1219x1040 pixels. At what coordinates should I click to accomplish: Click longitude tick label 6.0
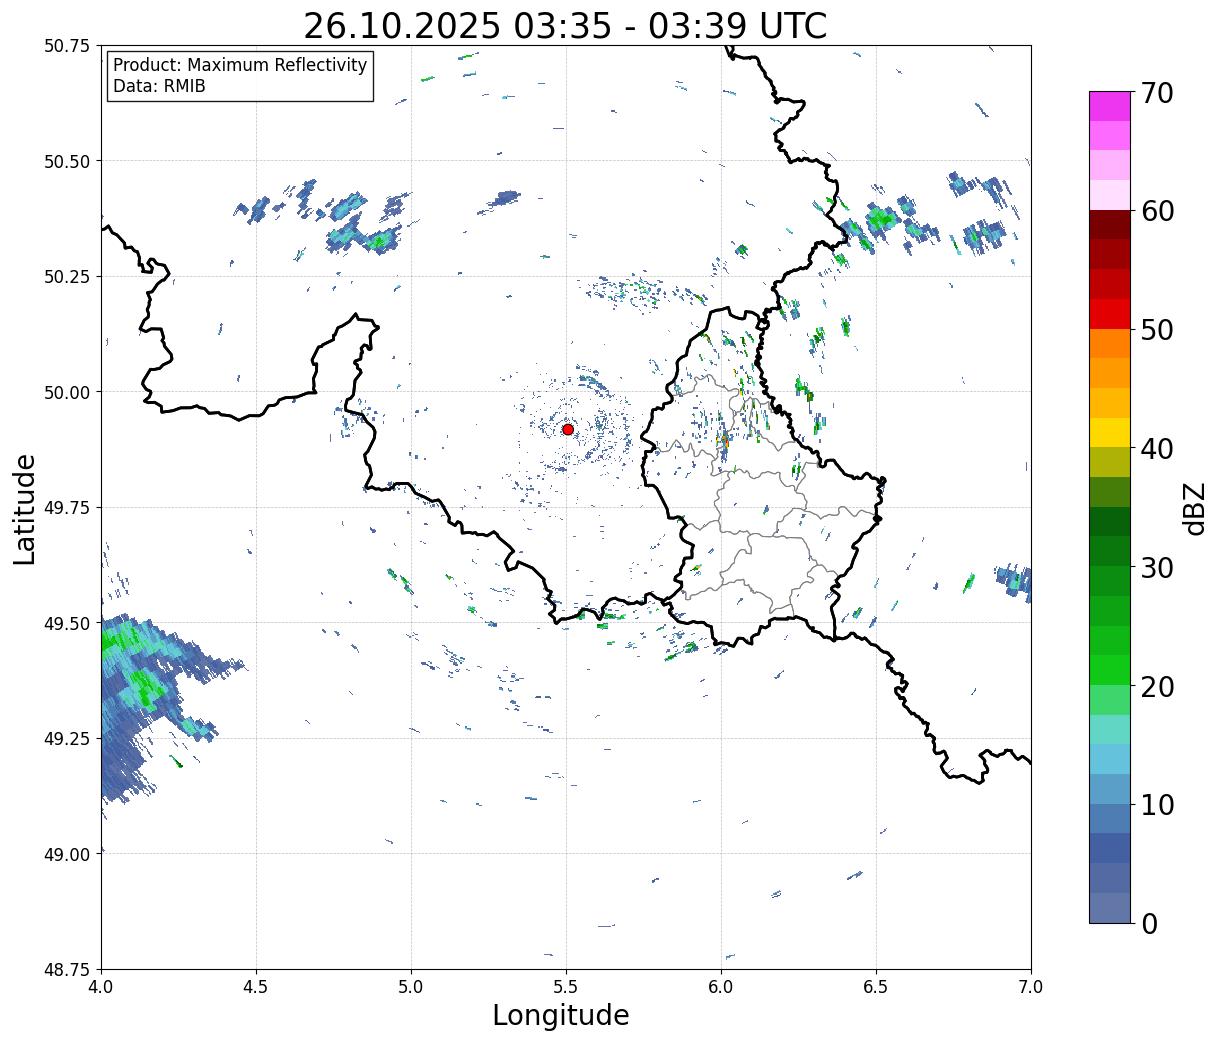point(721,987)
